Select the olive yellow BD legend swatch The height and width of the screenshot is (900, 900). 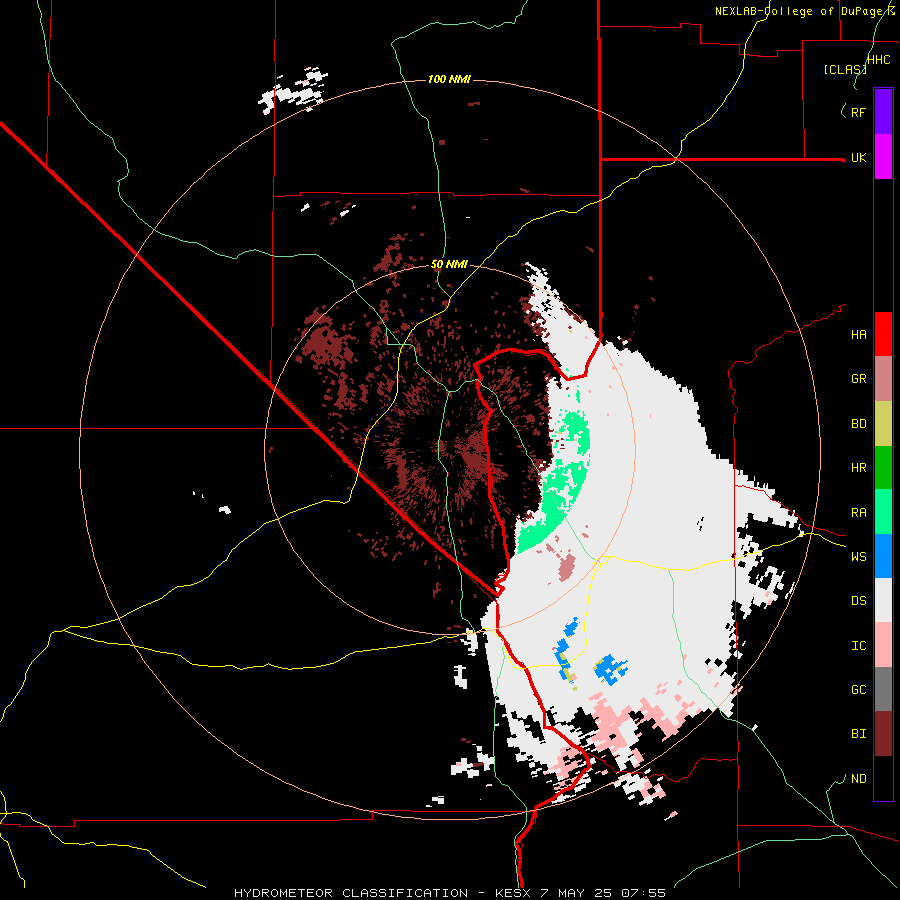point(883,424)
